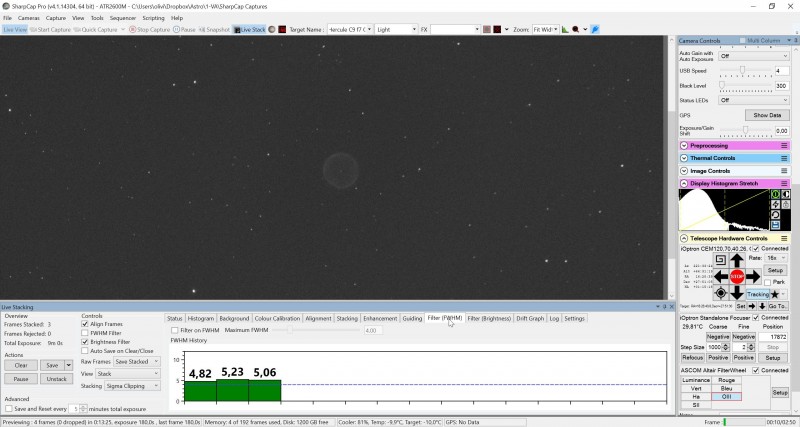Image resolution: width=800 pixels, height=427 pixels.
Task: Click the lightning bolt stretch icon
Action: coord(775,205)
